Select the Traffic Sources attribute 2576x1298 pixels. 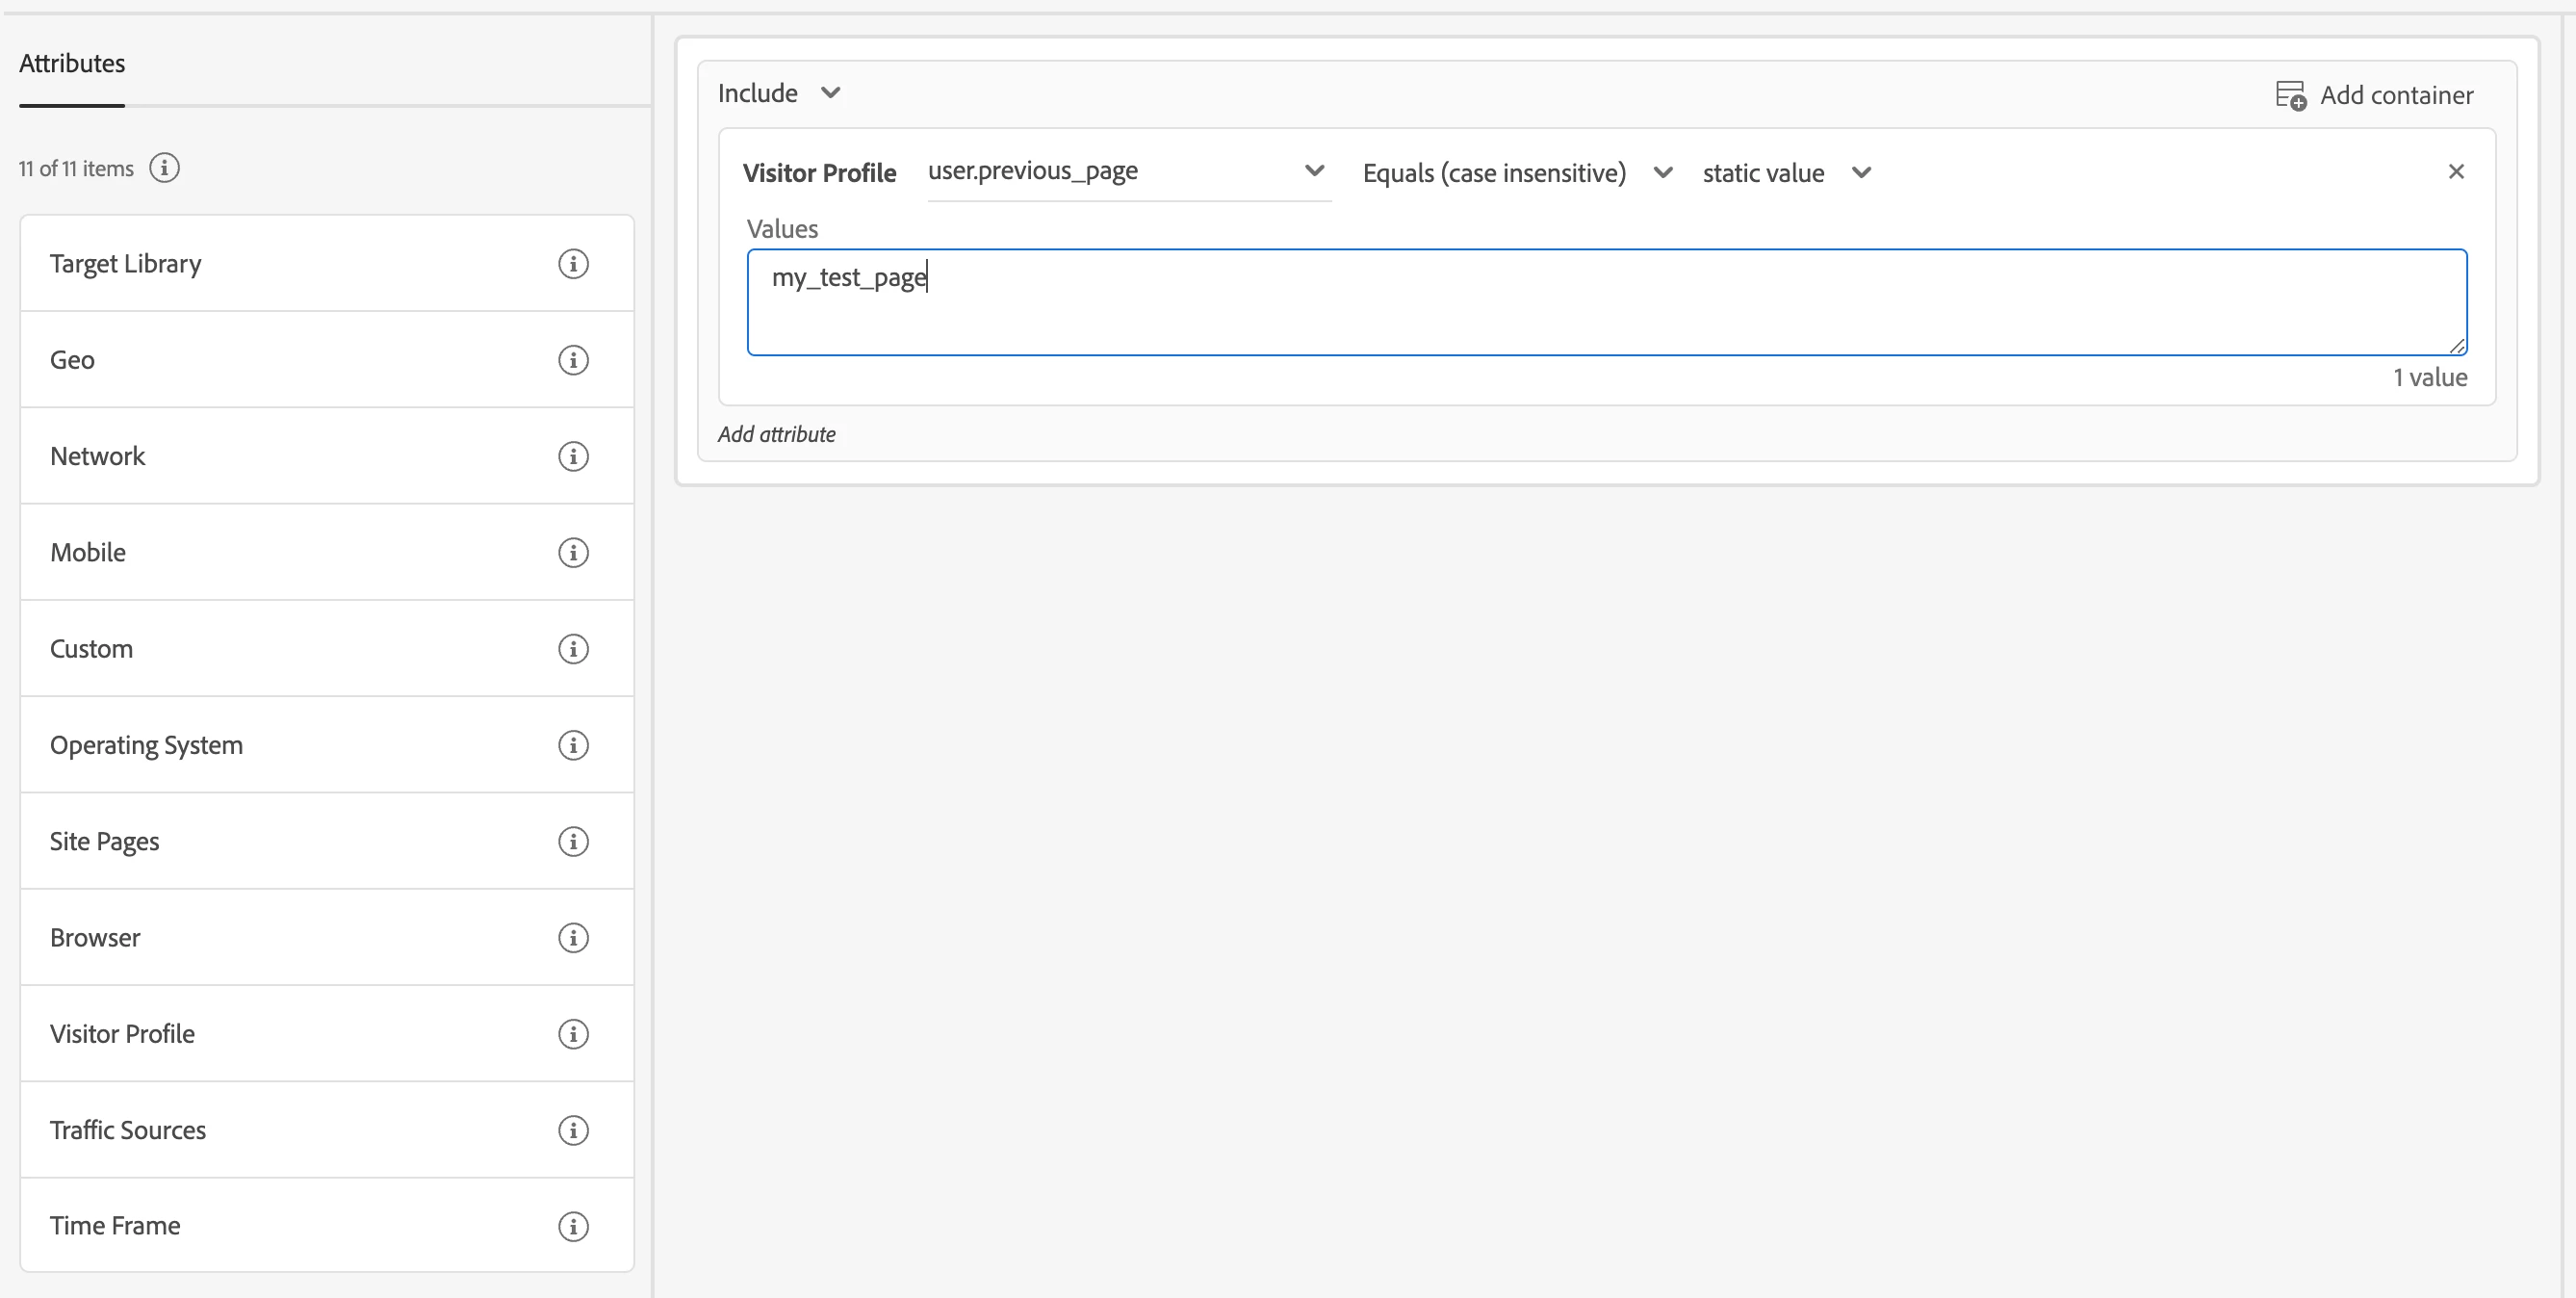[128, 1130]
